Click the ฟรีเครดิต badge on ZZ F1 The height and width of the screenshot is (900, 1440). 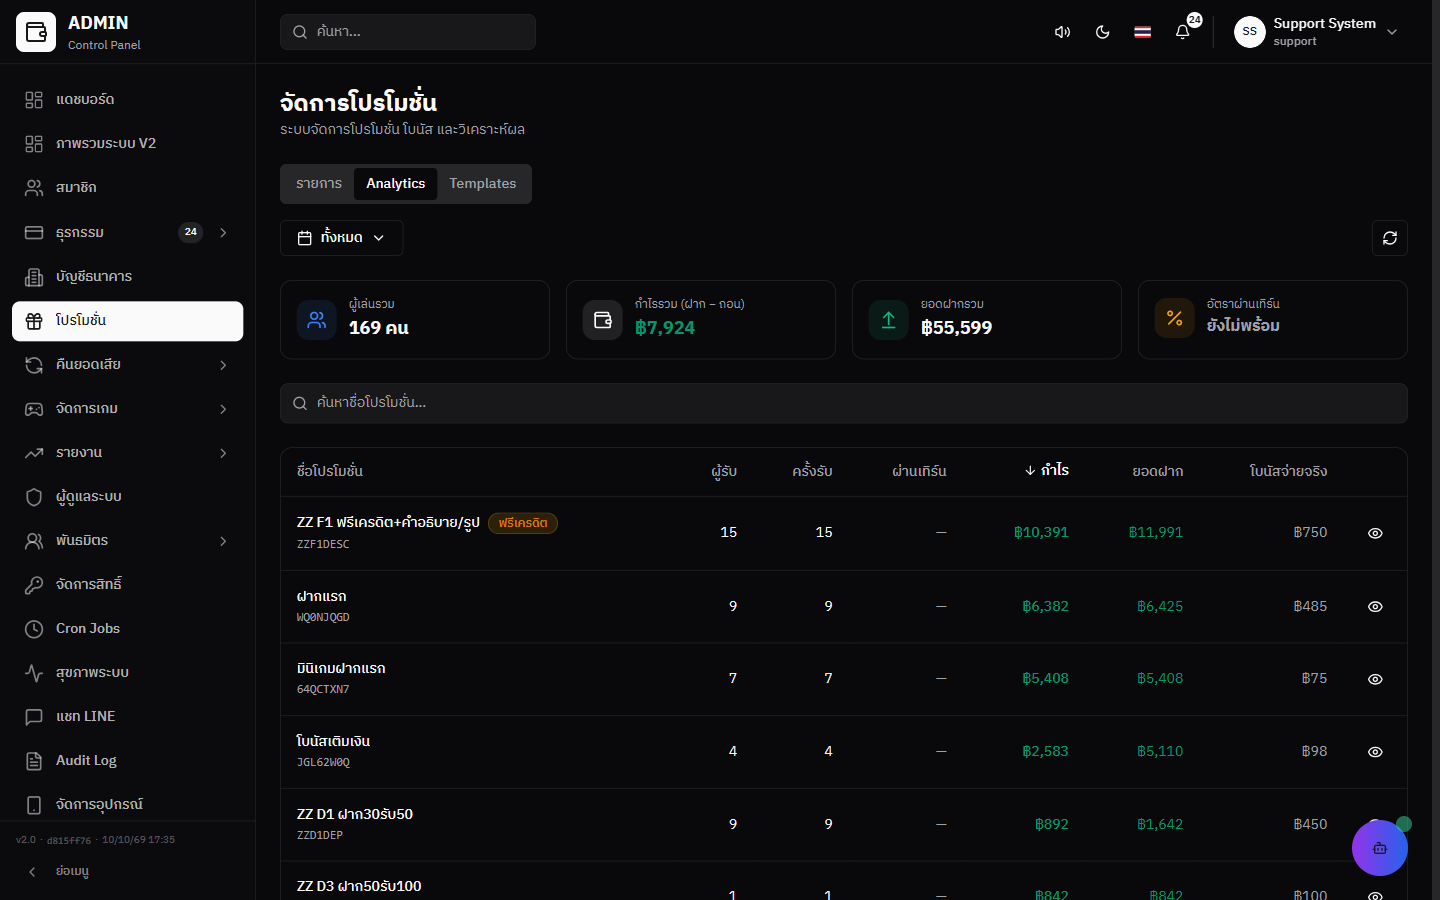(523, 523)
